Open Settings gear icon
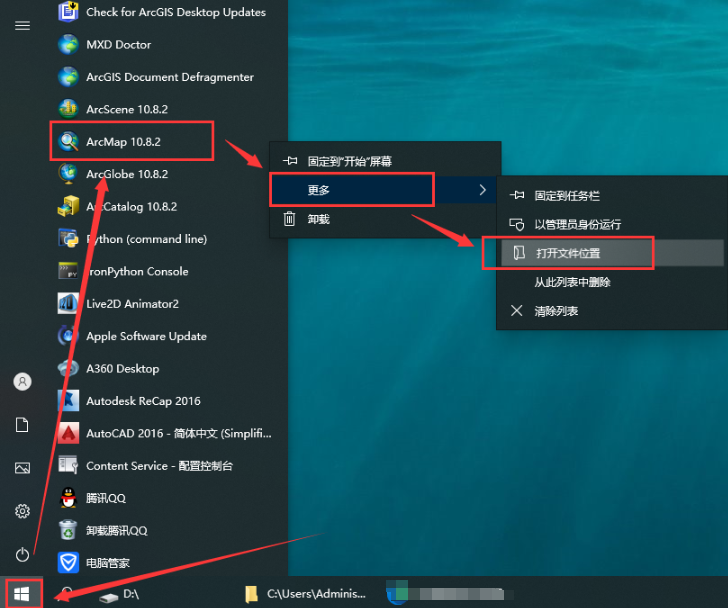This screenshot has width=728, height=608. (x=22, y=511)
